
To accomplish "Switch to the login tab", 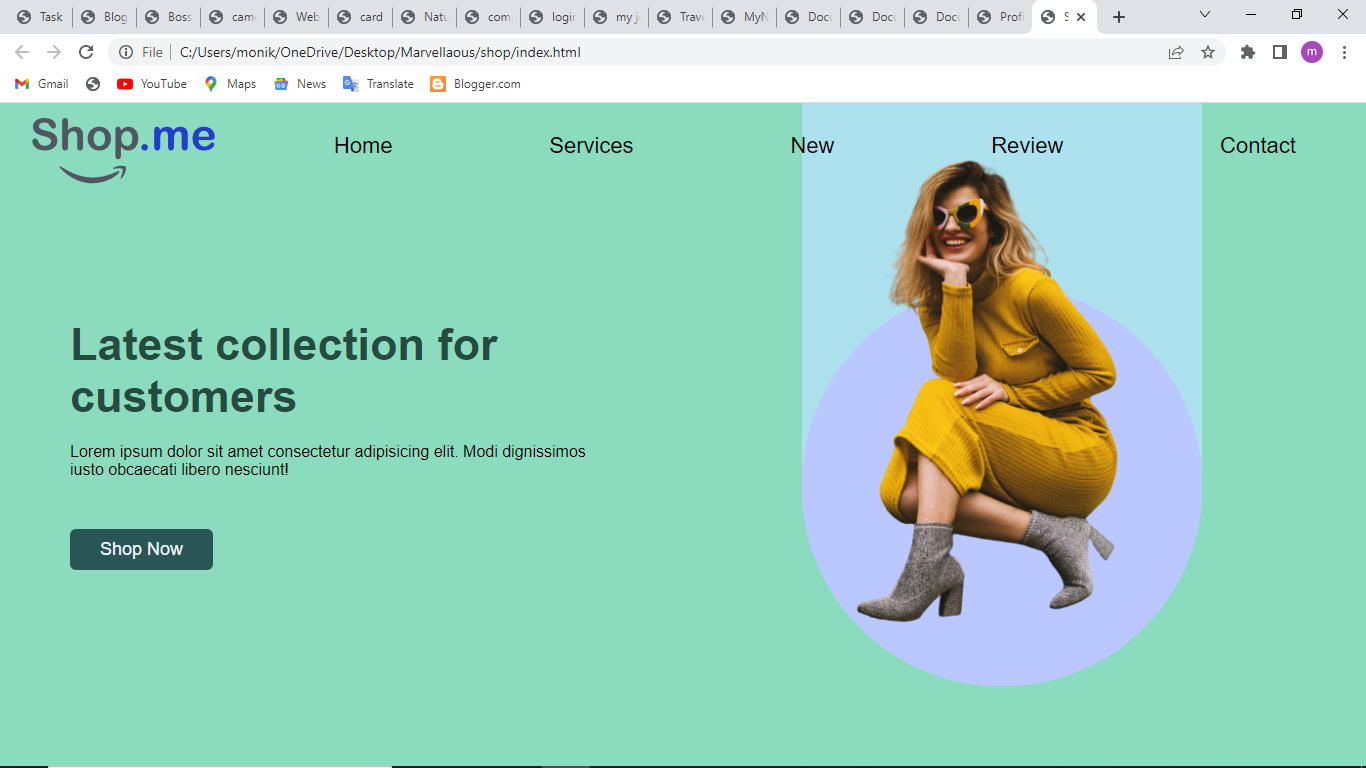I will pos(553,17).
